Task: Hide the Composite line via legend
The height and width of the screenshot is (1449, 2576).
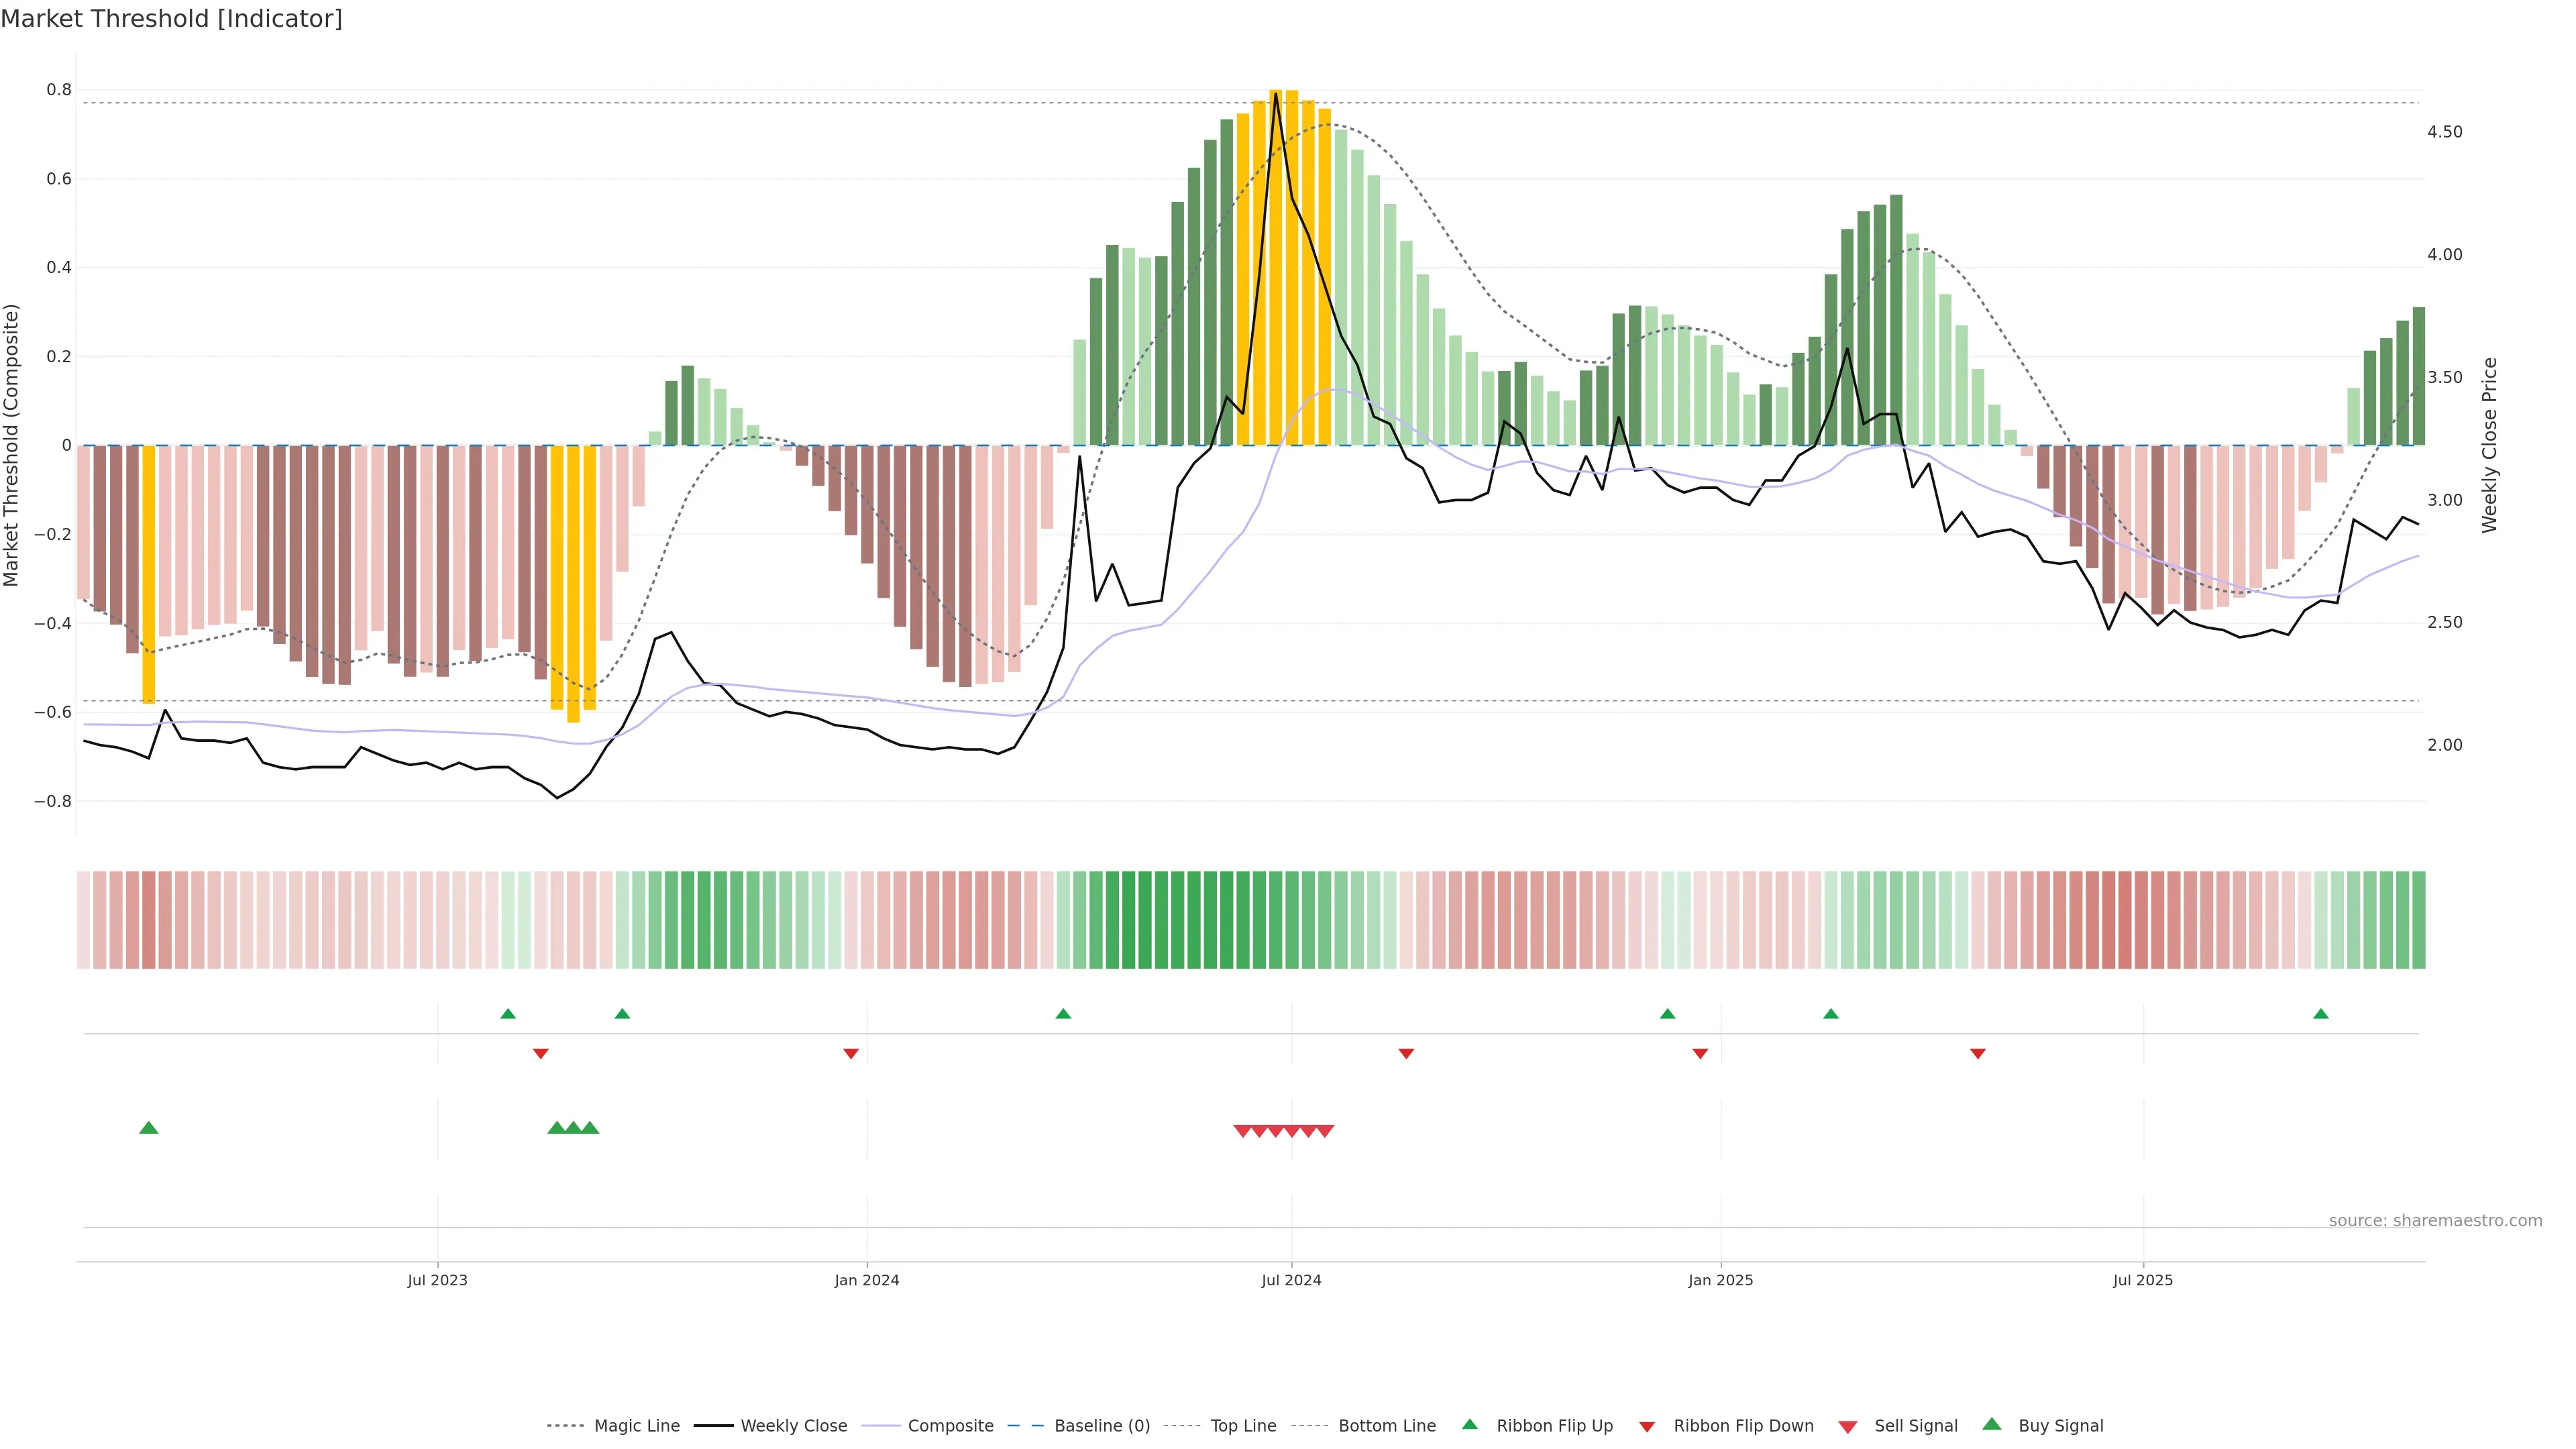Action: (950, 1425)
